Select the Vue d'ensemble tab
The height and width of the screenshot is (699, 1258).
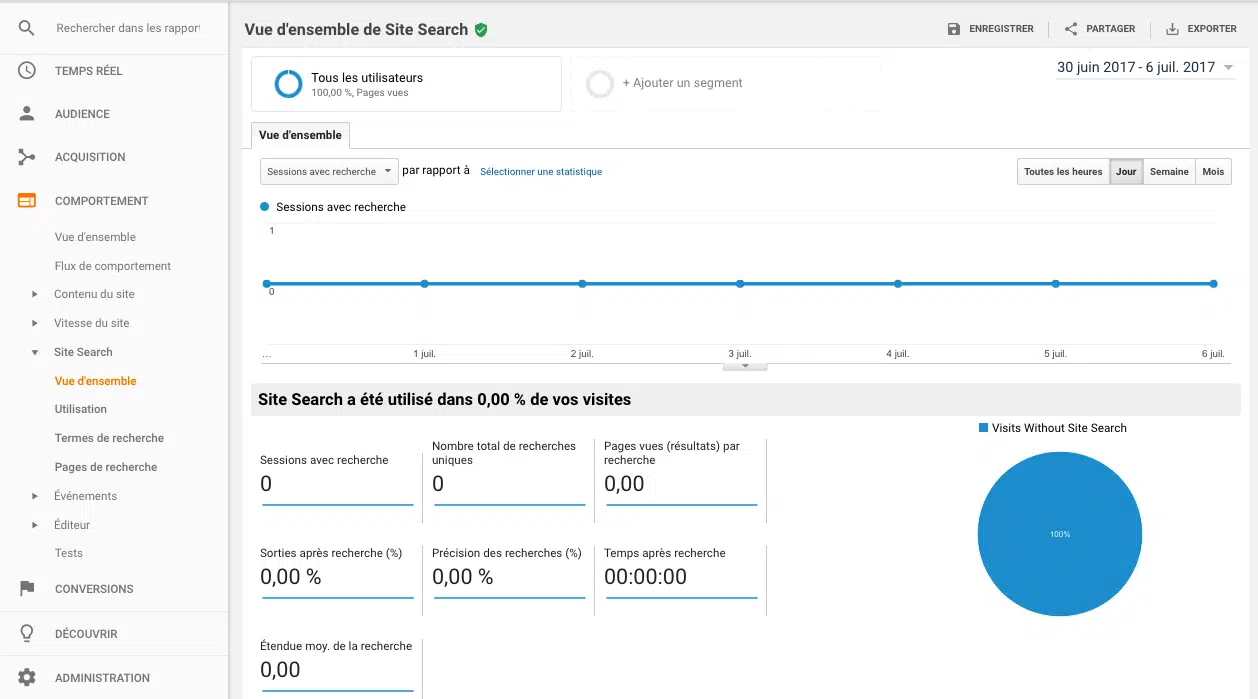click(300, 135)
